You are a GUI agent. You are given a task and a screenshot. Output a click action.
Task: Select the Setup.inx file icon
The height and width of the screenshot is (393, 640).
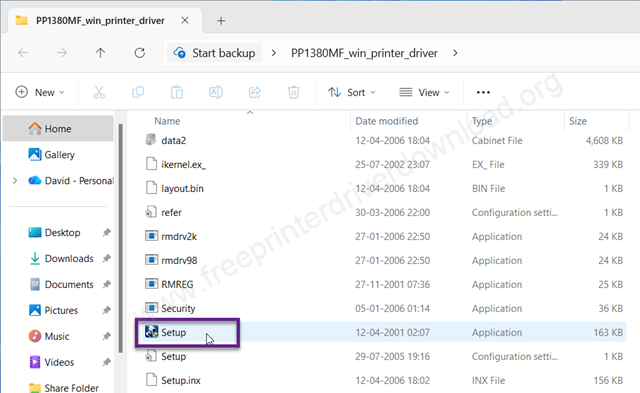(x=151, y=380)
